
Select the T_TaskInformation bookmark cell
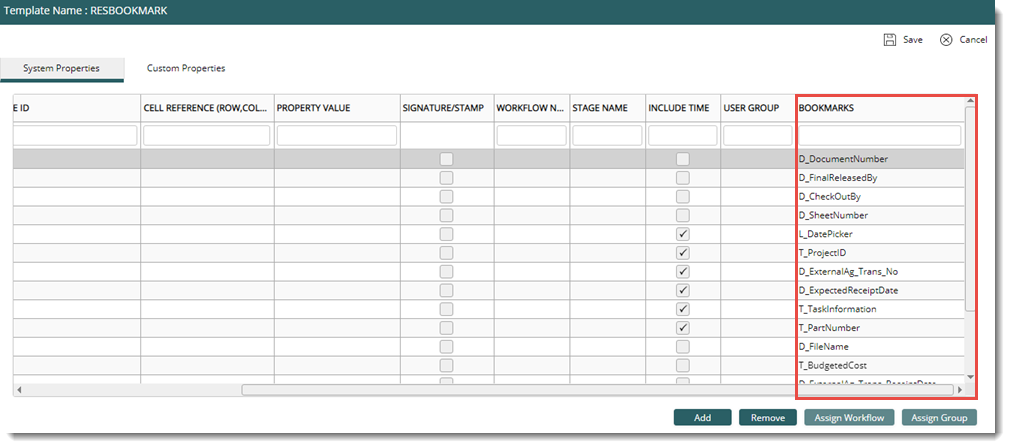[880, 309]
